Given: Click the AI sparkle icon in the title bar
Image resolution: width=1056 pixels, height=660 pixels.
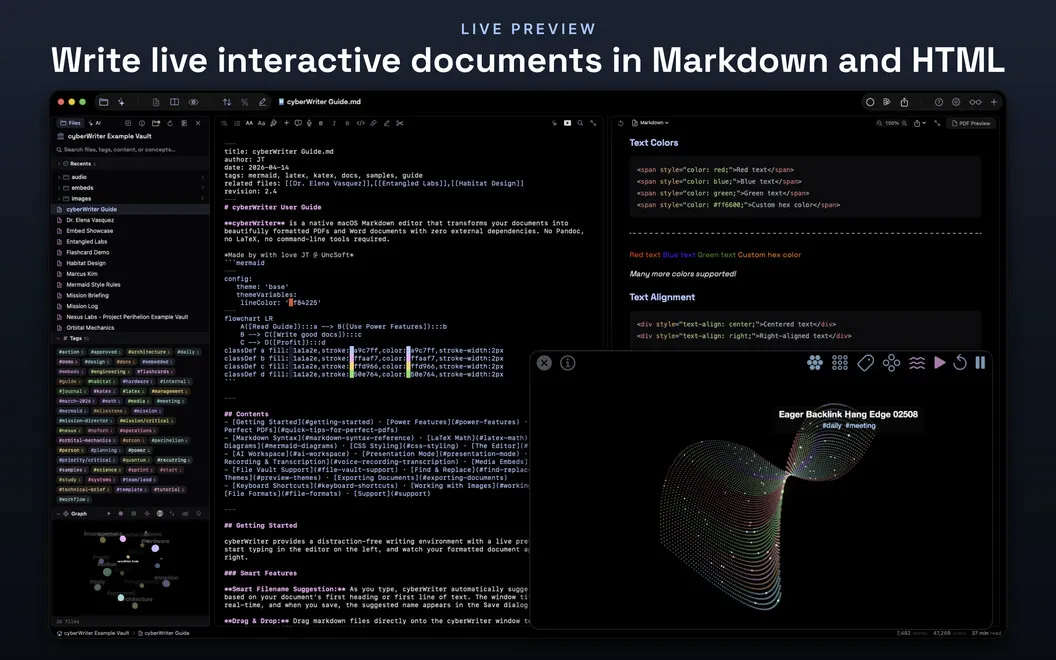Looking at the screenshot, I should tap(121, 102).
